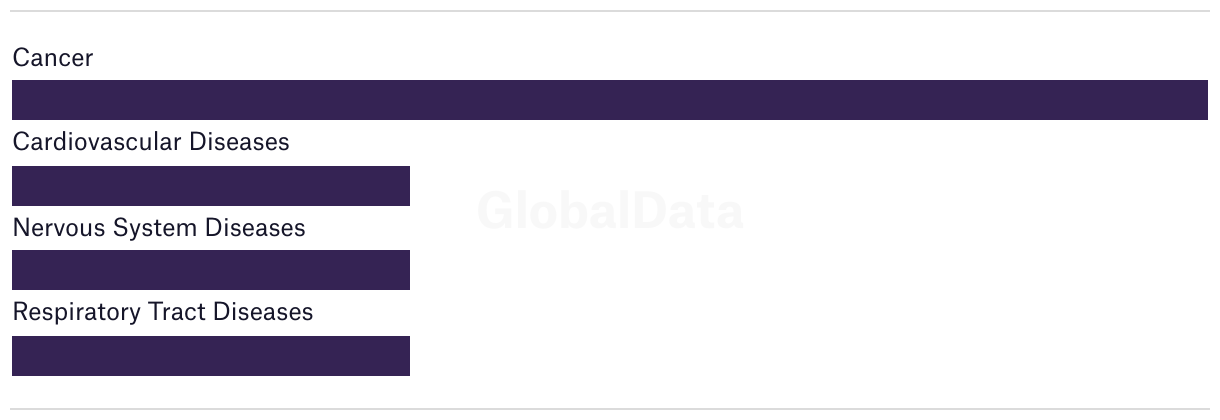Select the Cardiovascular Diseases bar
The width and height of the screenshot is (1220, 420).
tap(211, 186)
